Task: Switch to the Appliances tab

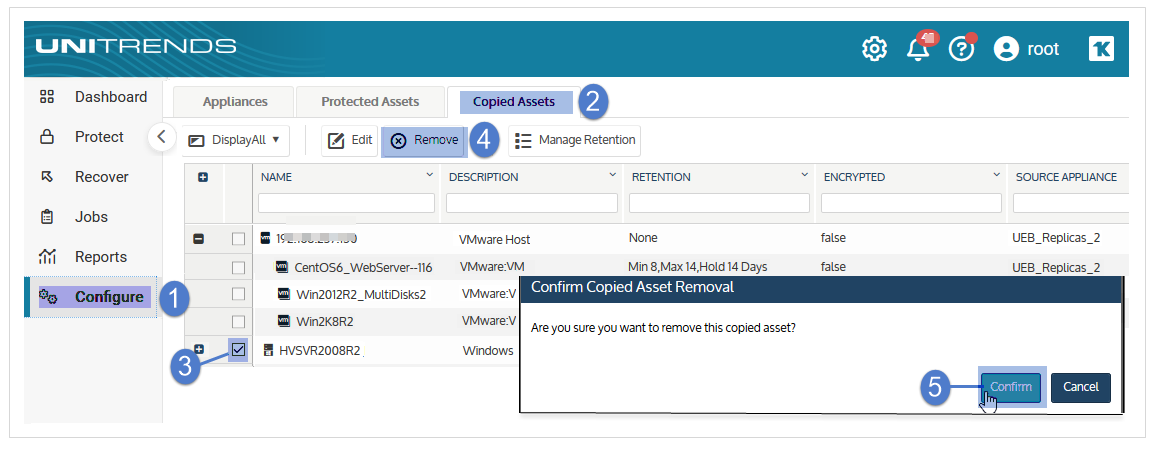Action: point(235,102)
